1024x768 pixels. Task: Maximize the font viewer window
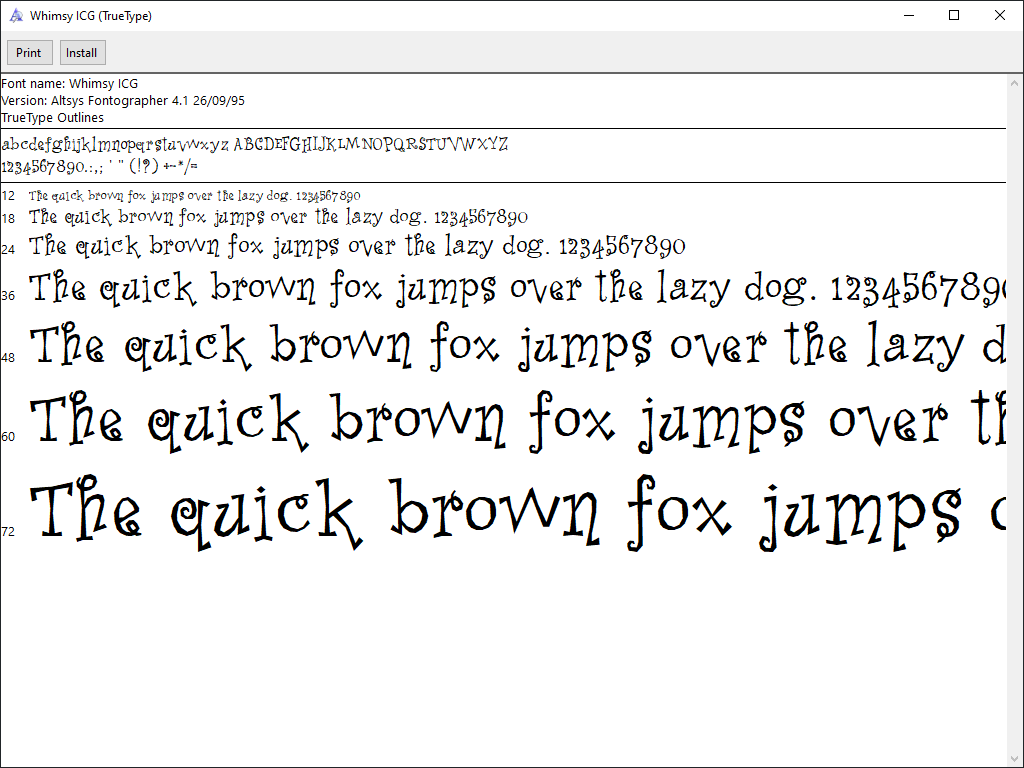[x=954, y=16]
